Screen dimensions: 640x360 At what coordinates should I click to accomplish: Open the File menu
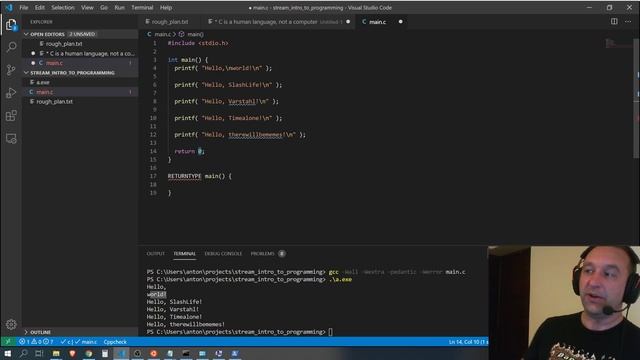coord(24,7)
